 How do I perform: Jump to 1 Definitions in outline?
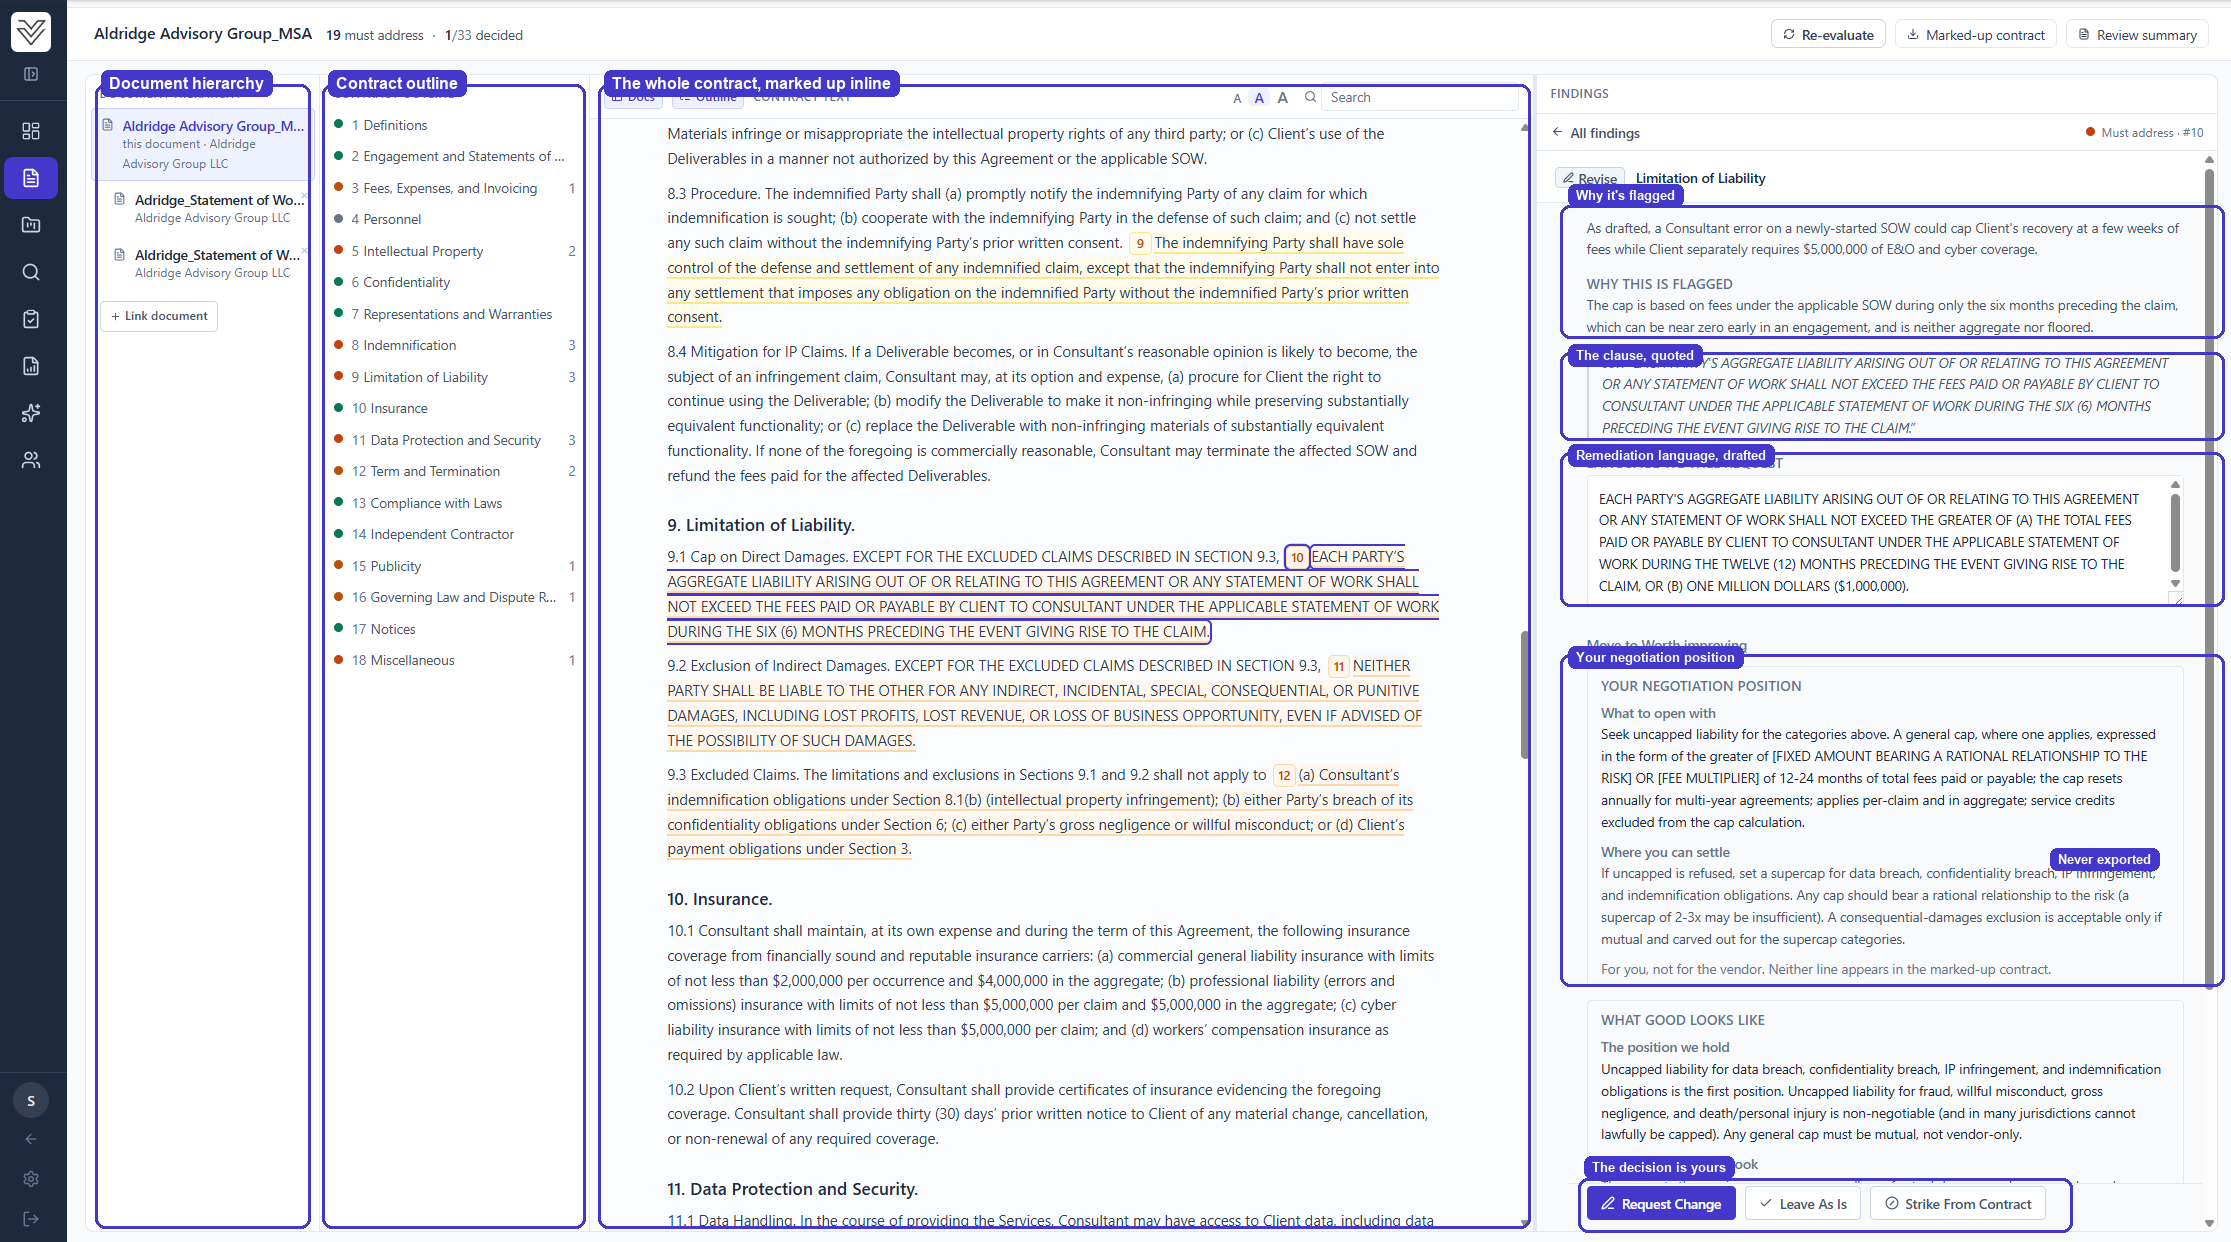pyautogui.click(x=454, y=125)
